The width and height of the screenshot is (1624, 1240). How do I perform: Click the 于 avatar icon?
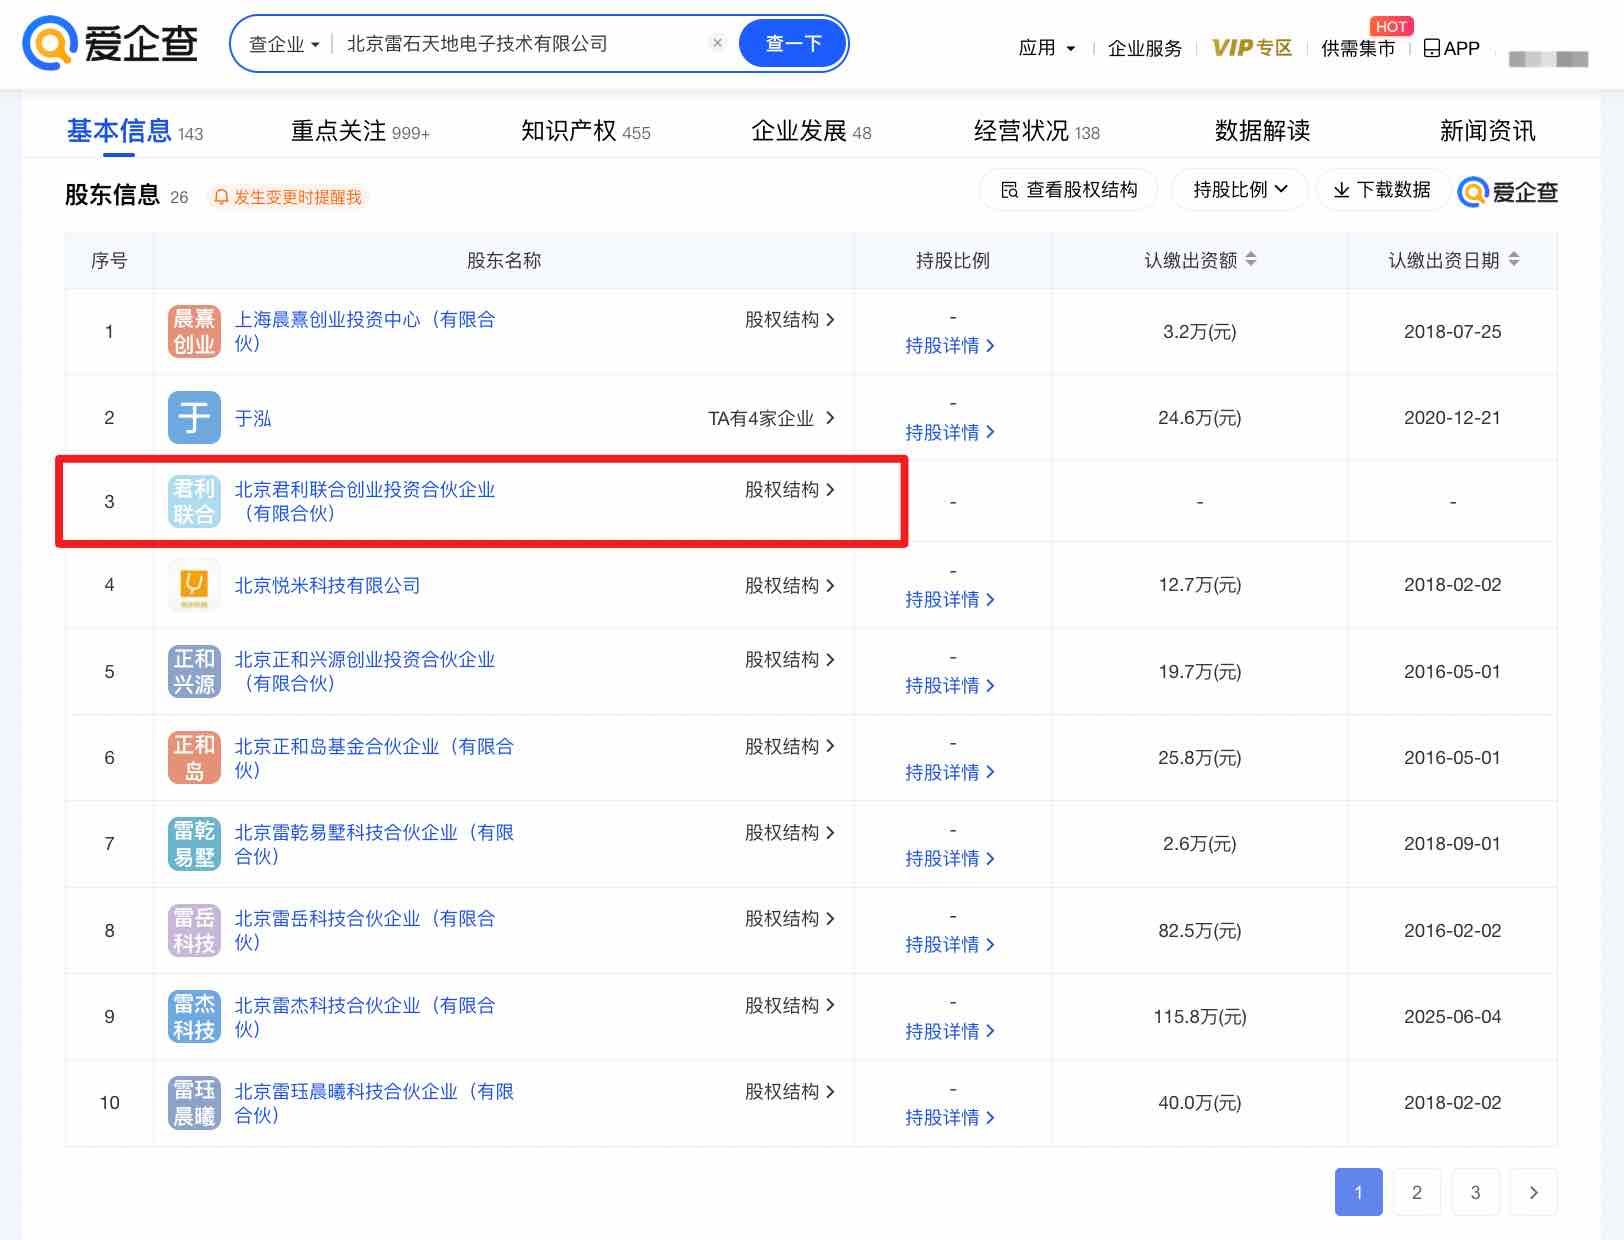[x=194, y=418]
